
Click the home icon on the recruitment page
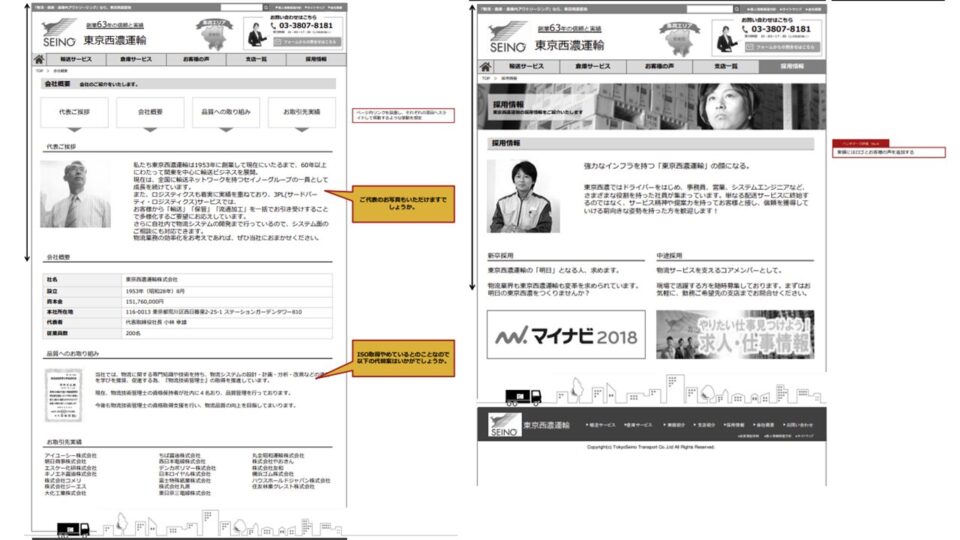point(486,66)
